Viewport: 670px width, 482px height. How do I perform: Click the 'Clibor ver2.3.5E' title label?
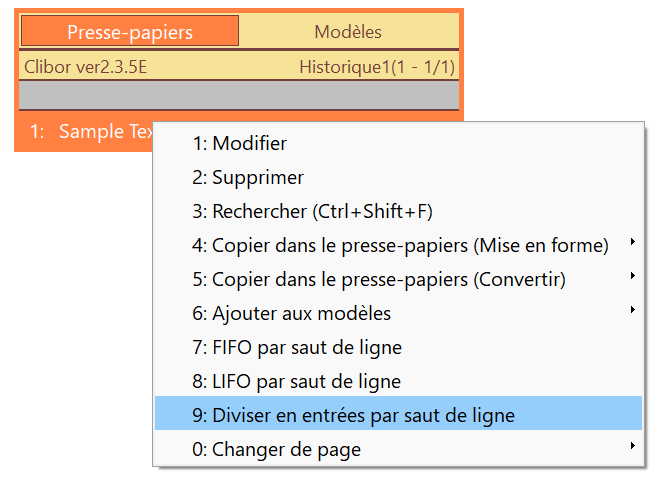pyautogui.click(x=85, y=67)
